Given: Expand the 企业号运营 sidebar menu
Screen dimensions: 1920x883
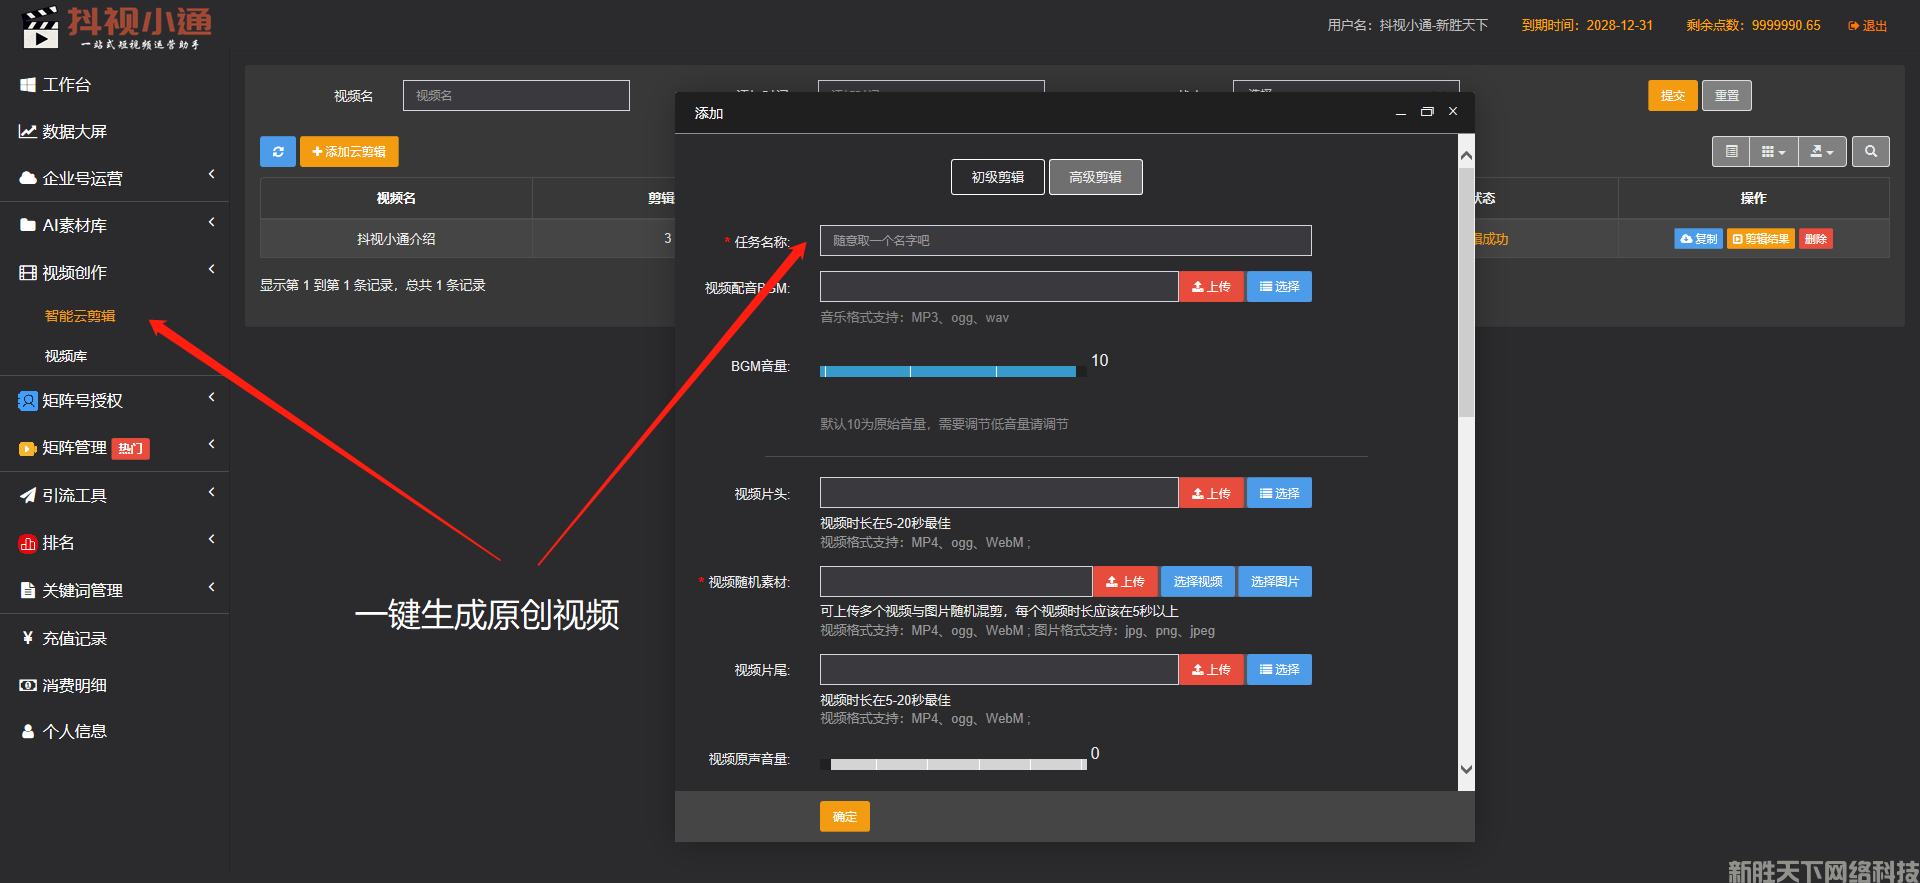Looking at the screenshot, I should (82, 179).
